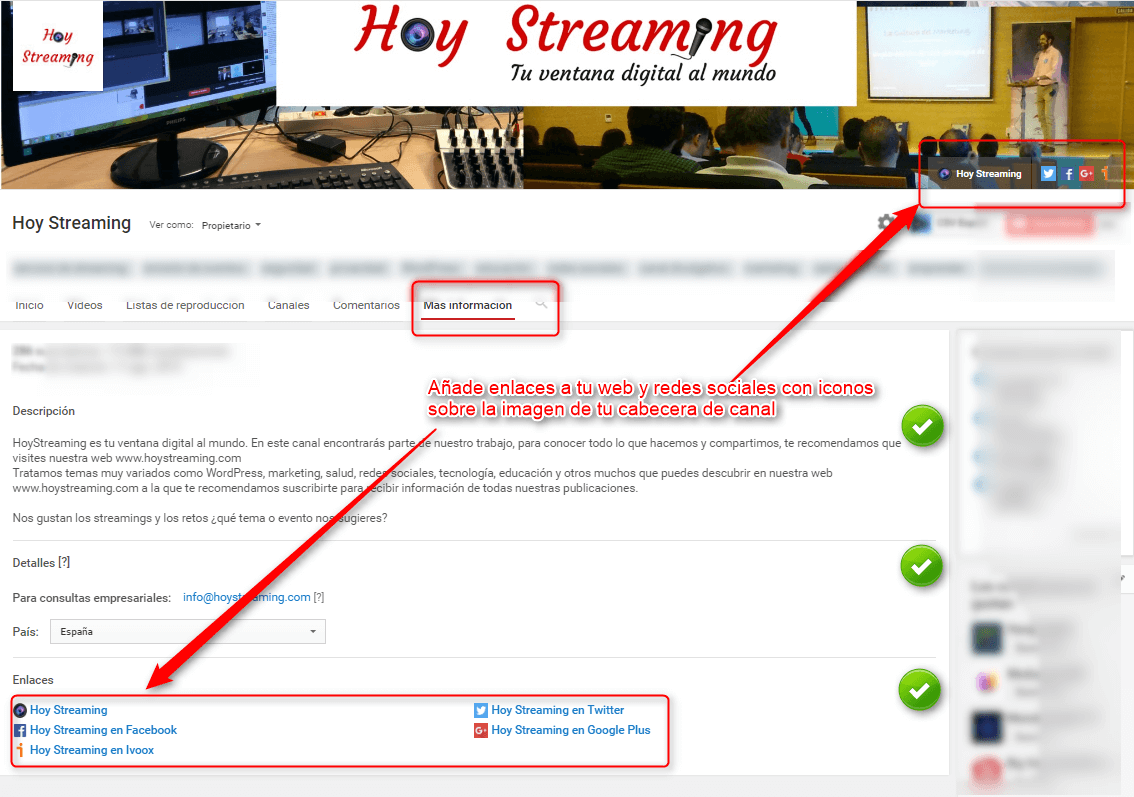Click the Ivoox icon in the Enlaces list
Viewport: 1134px width, 797px height.
[20, 751]
